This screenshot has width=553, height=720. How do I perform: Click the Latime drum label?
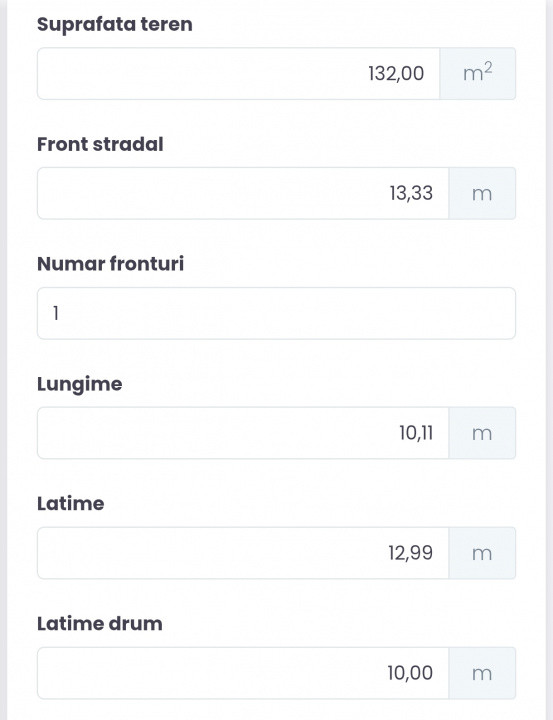[100, 624]
